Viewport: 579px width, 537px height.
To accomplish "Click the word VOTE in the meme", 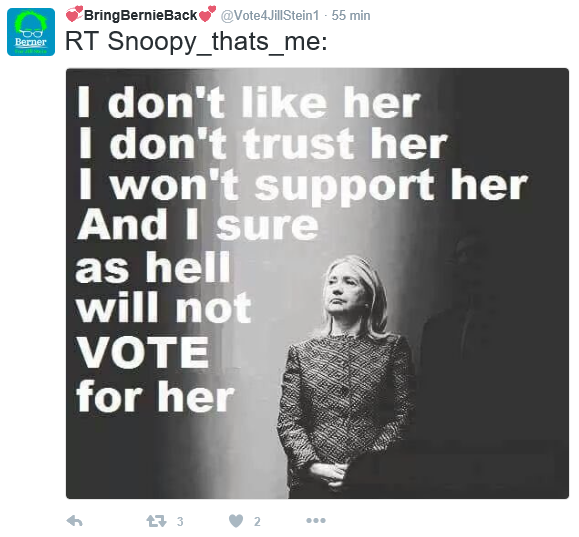I will [143, 352].
